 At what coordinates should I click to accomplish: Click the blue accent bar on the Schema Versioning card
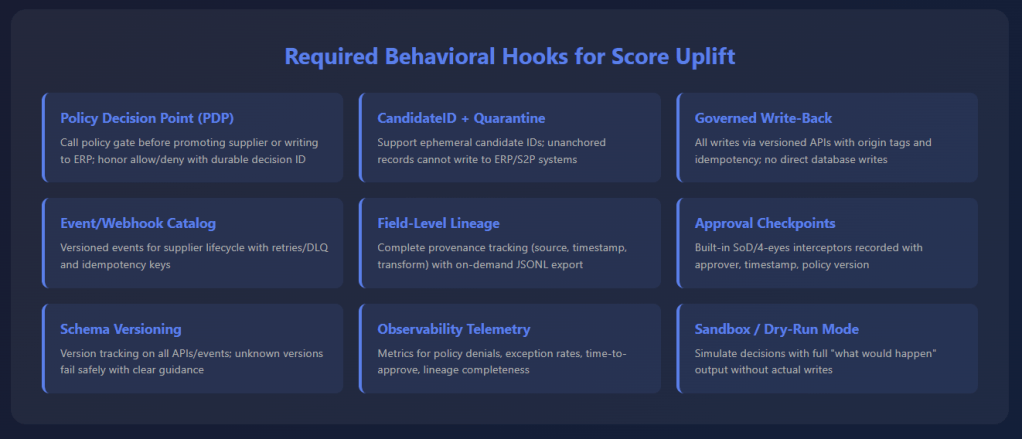pos(44,347)
